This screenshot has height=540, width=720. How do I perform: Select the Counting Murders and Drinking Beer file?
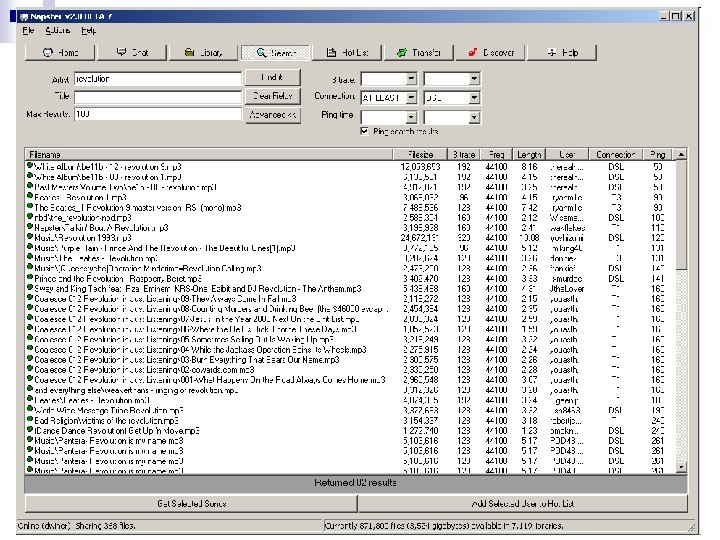point(211,309)
